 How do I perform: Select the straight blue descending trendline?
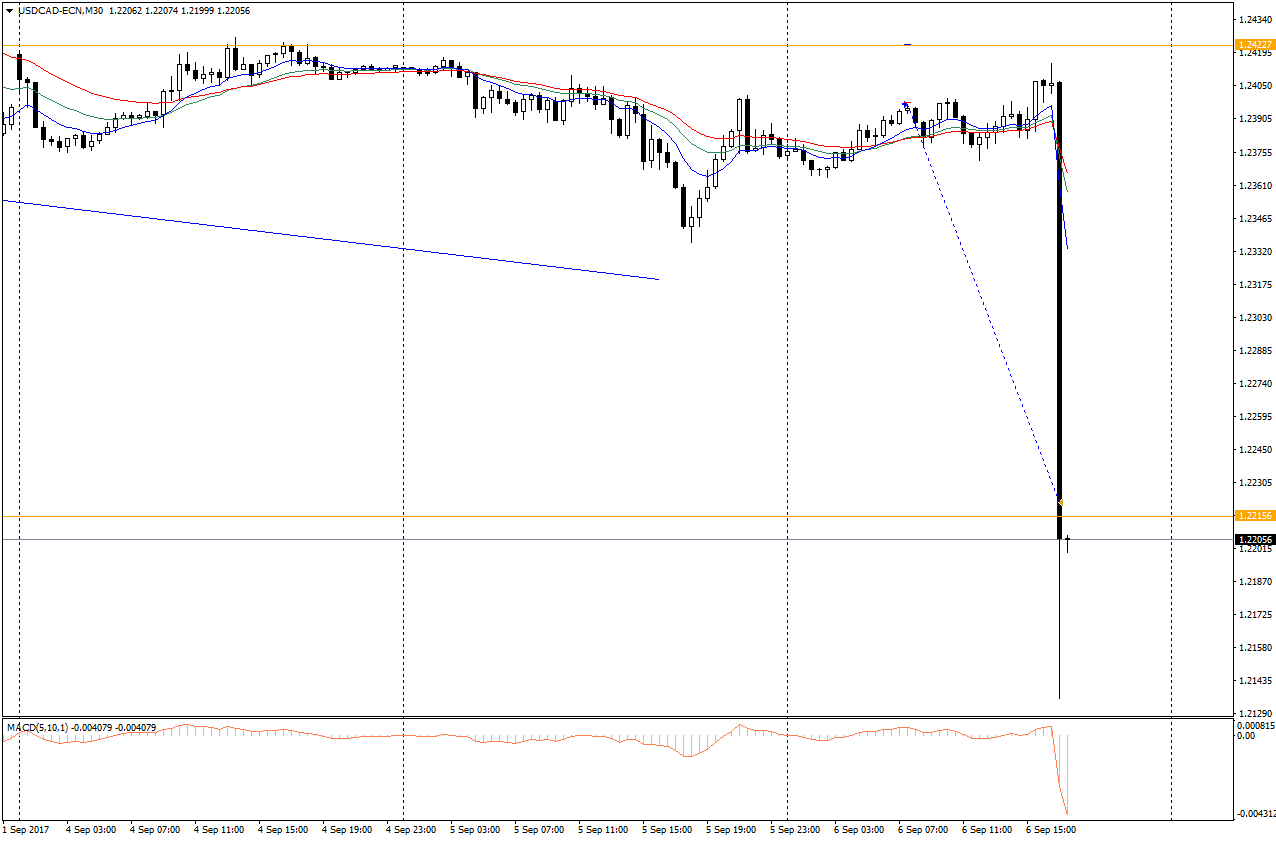click(330, 240)
